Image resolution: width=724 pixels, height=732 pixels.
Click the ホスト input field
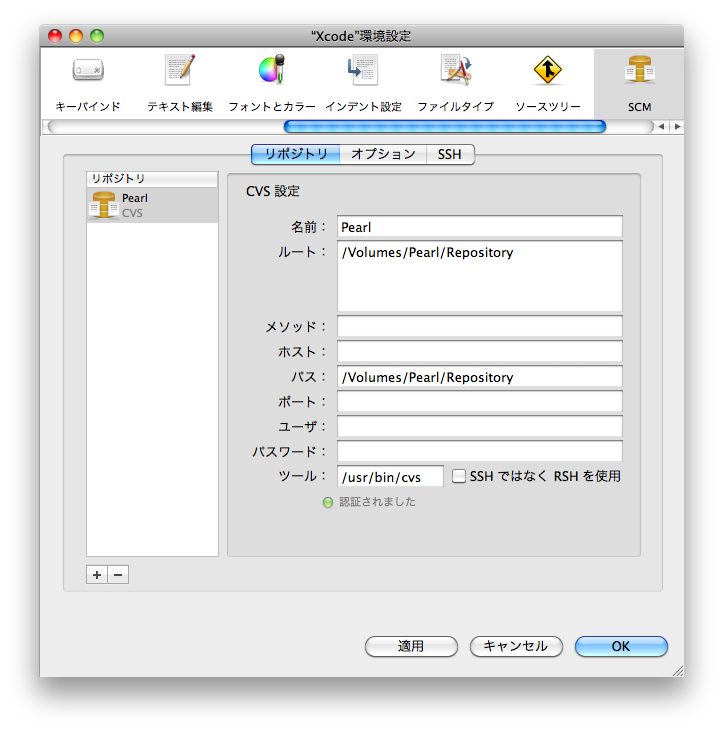click(479, 352)
